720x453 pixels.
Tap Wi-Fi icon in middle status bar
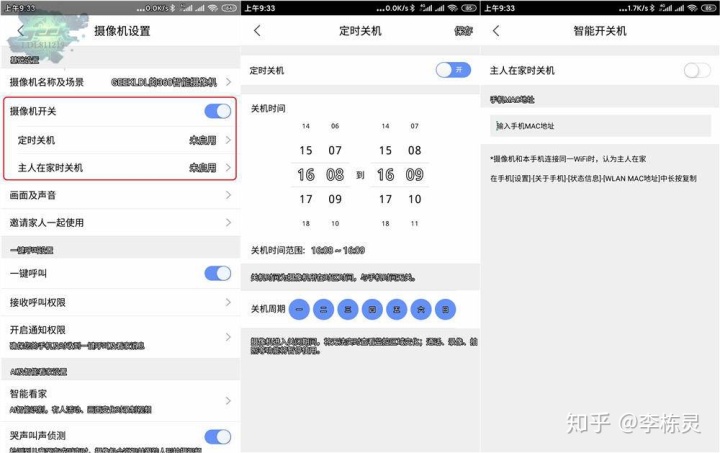[453, 8]
